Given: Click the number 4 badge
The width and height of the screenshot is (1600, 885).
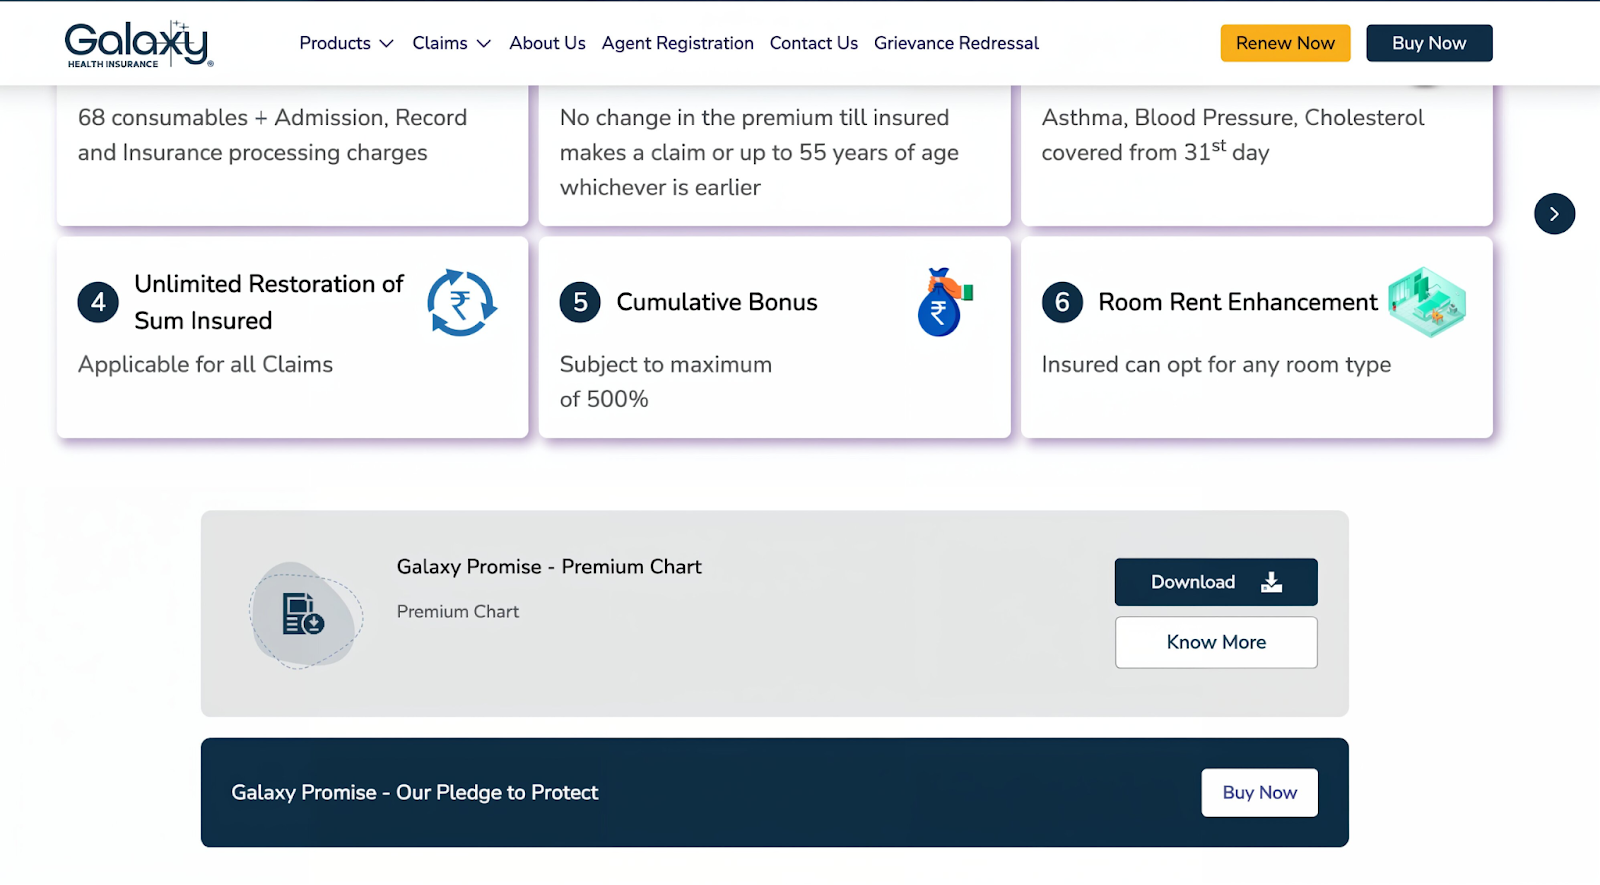Looking at the screenshot, I should point(98,302).
